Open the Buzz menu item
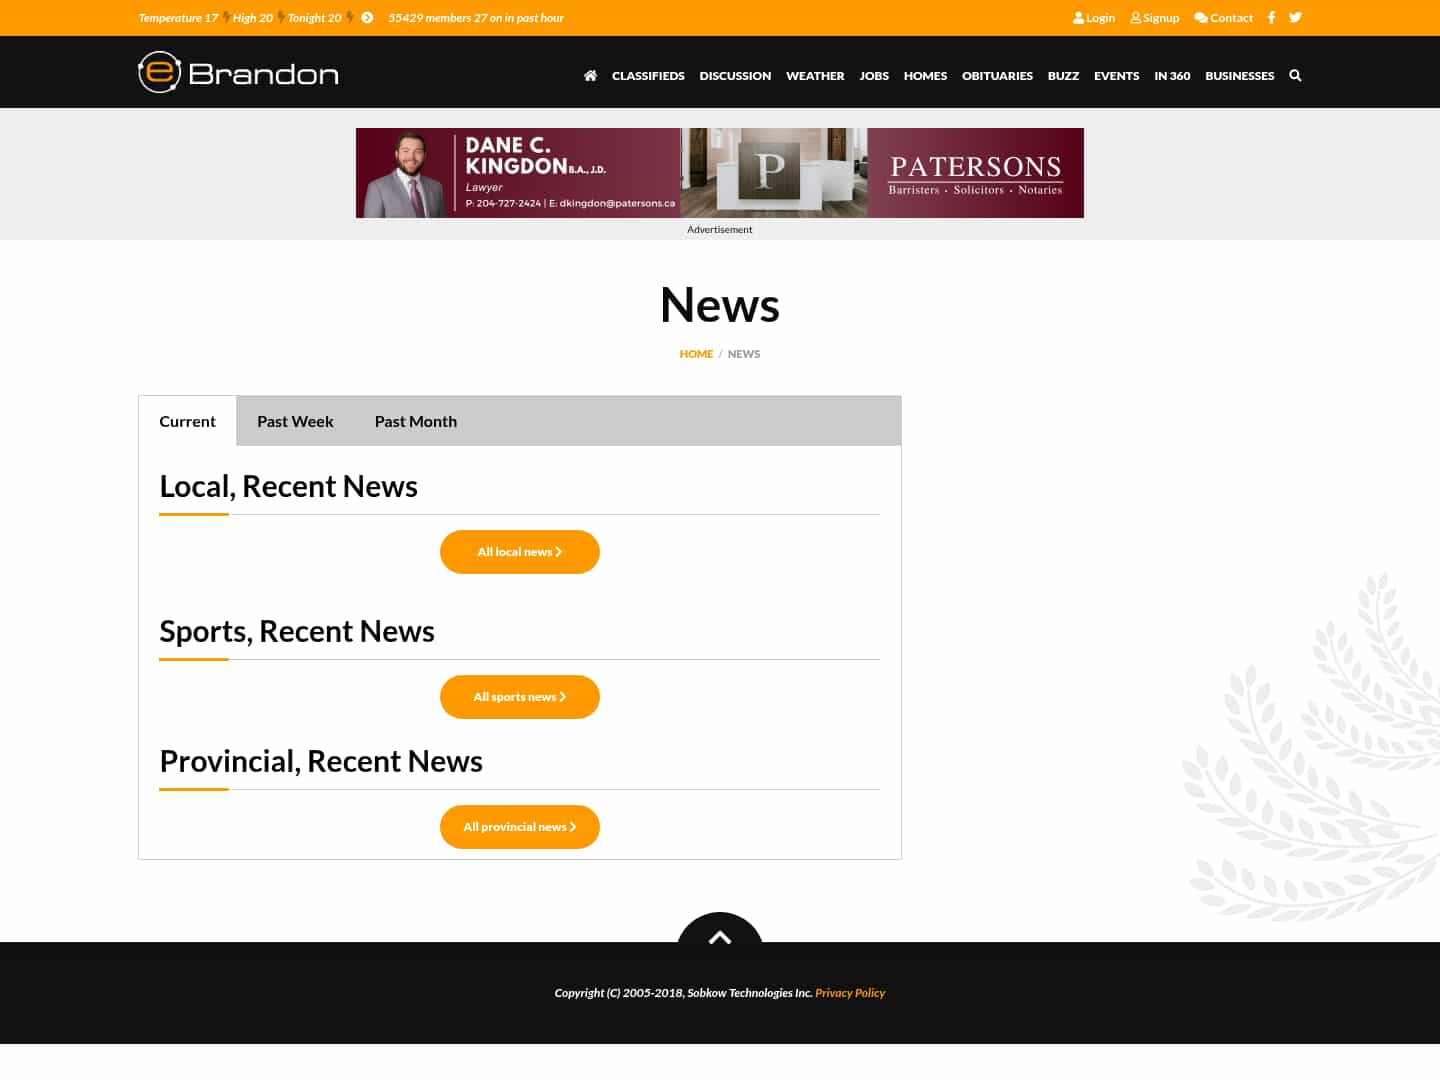The image size is (1440, 1080). 1063,75
